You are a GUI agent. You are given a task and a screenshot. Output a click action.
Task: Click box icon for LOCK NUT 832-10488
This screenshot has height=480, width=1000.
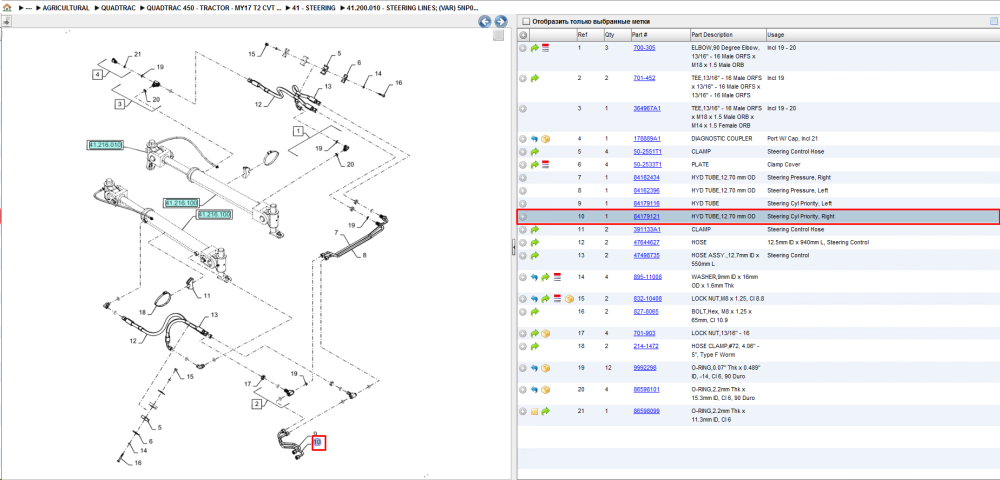(x=568, y=298)
